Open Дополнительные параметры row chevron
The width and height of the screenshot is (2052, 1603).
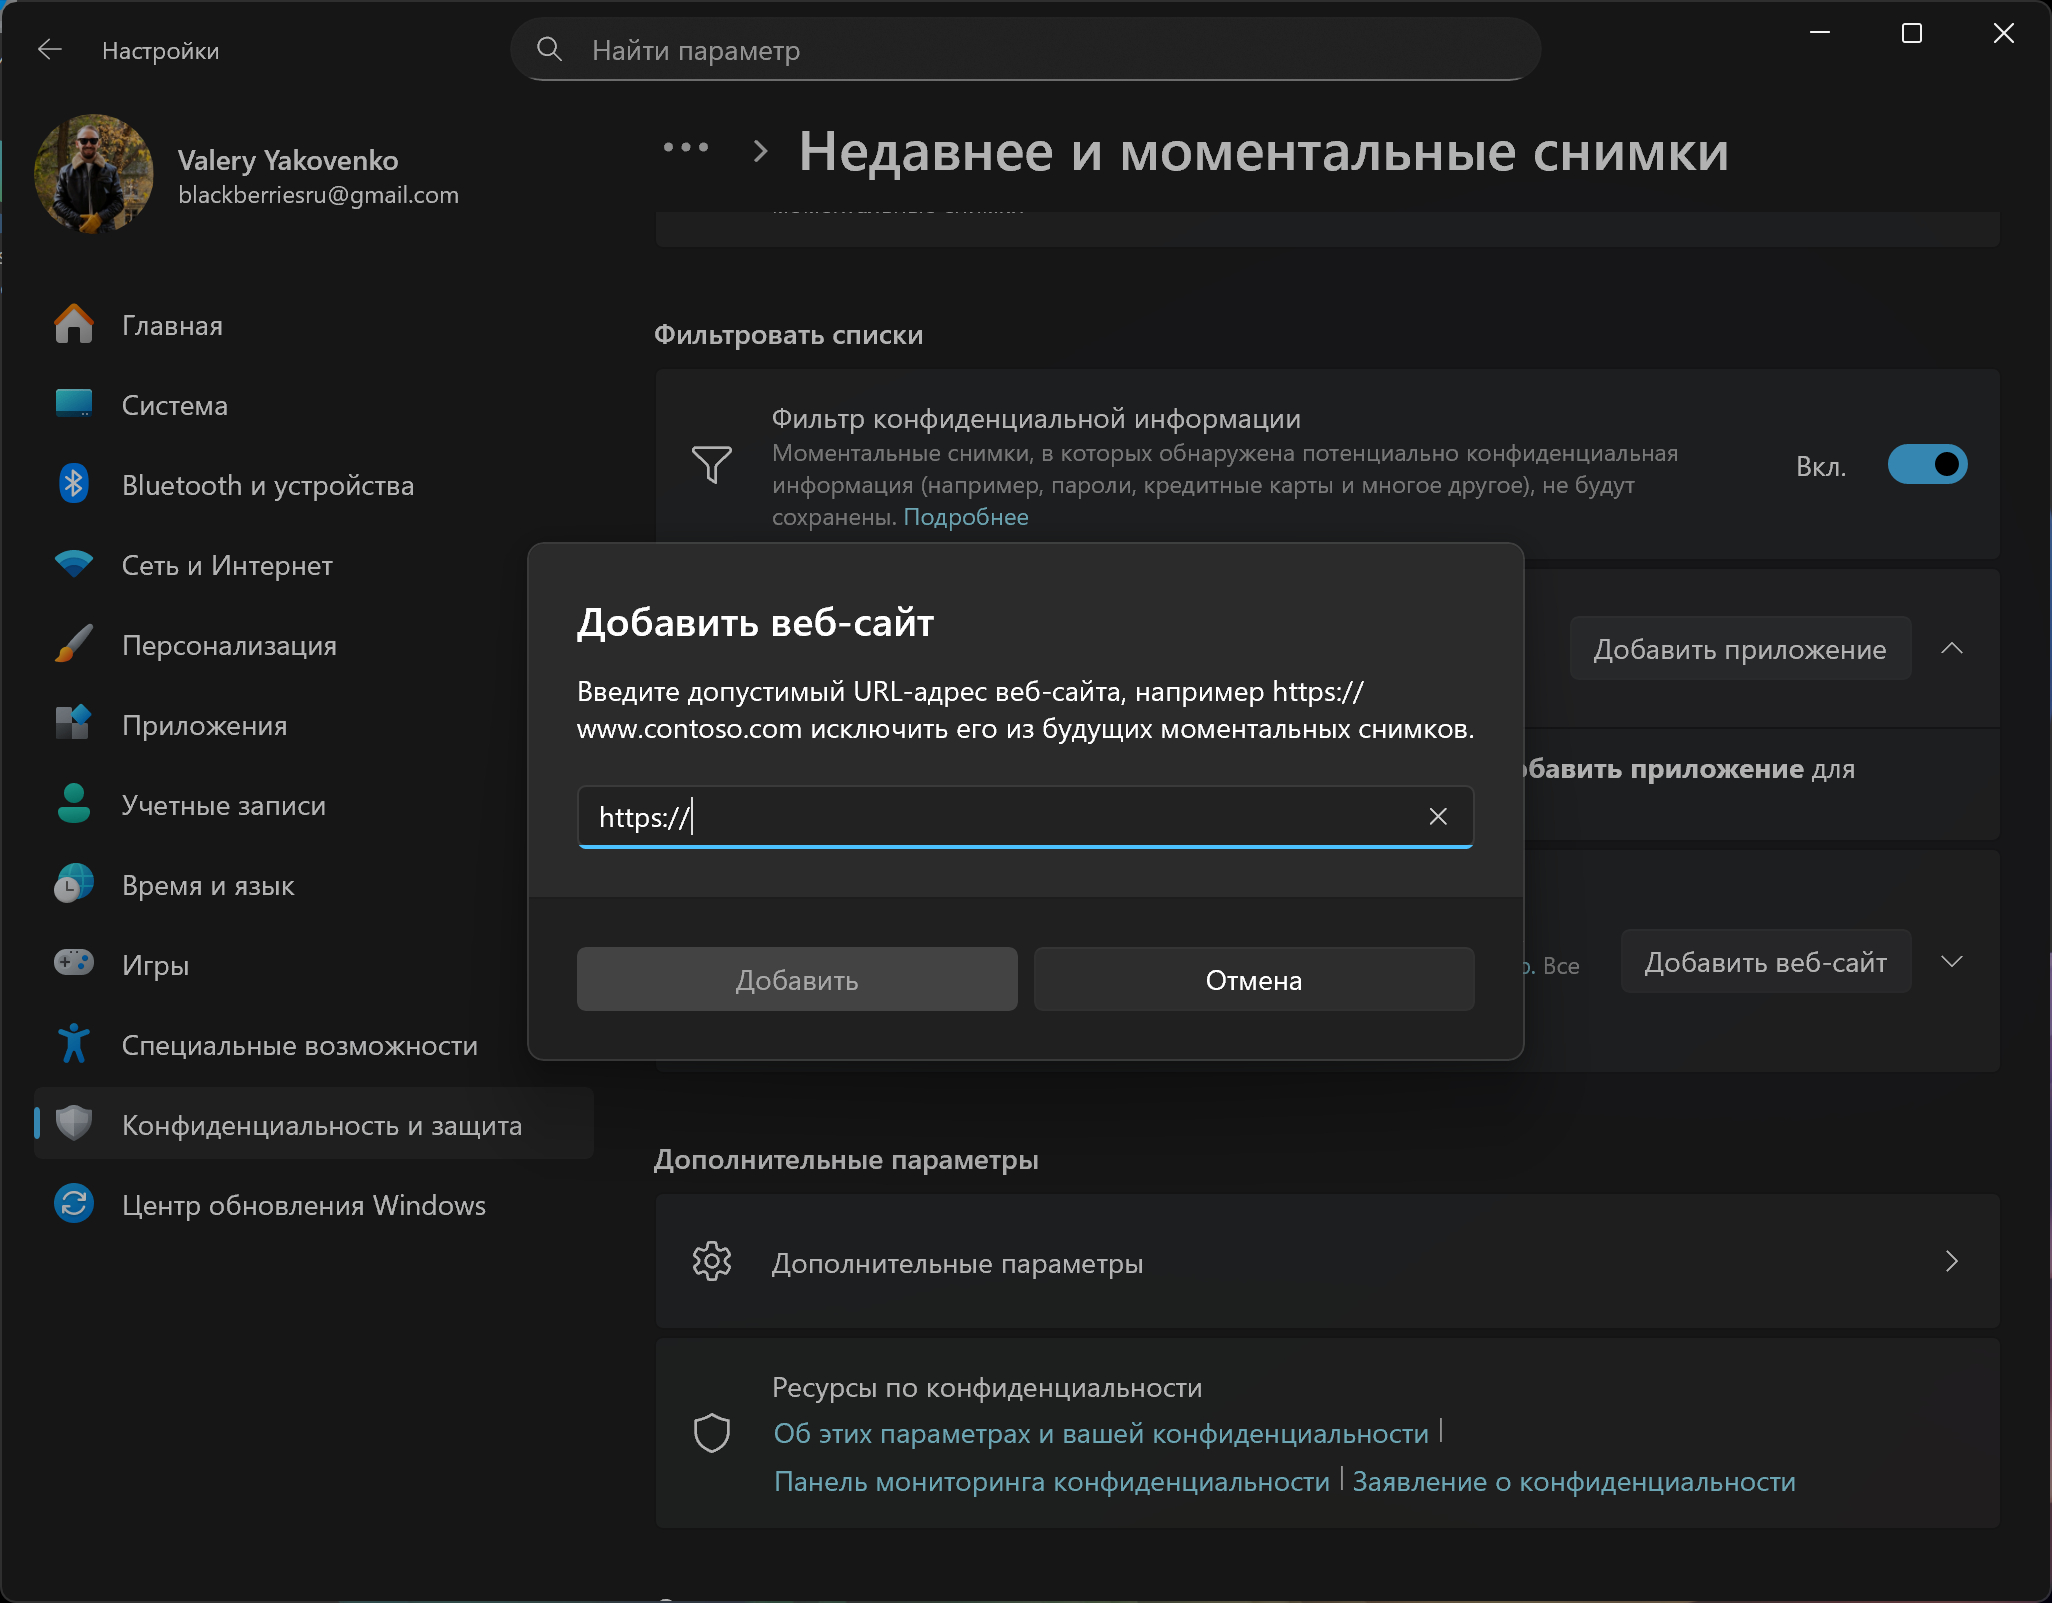click(x=1951, y=1262)
